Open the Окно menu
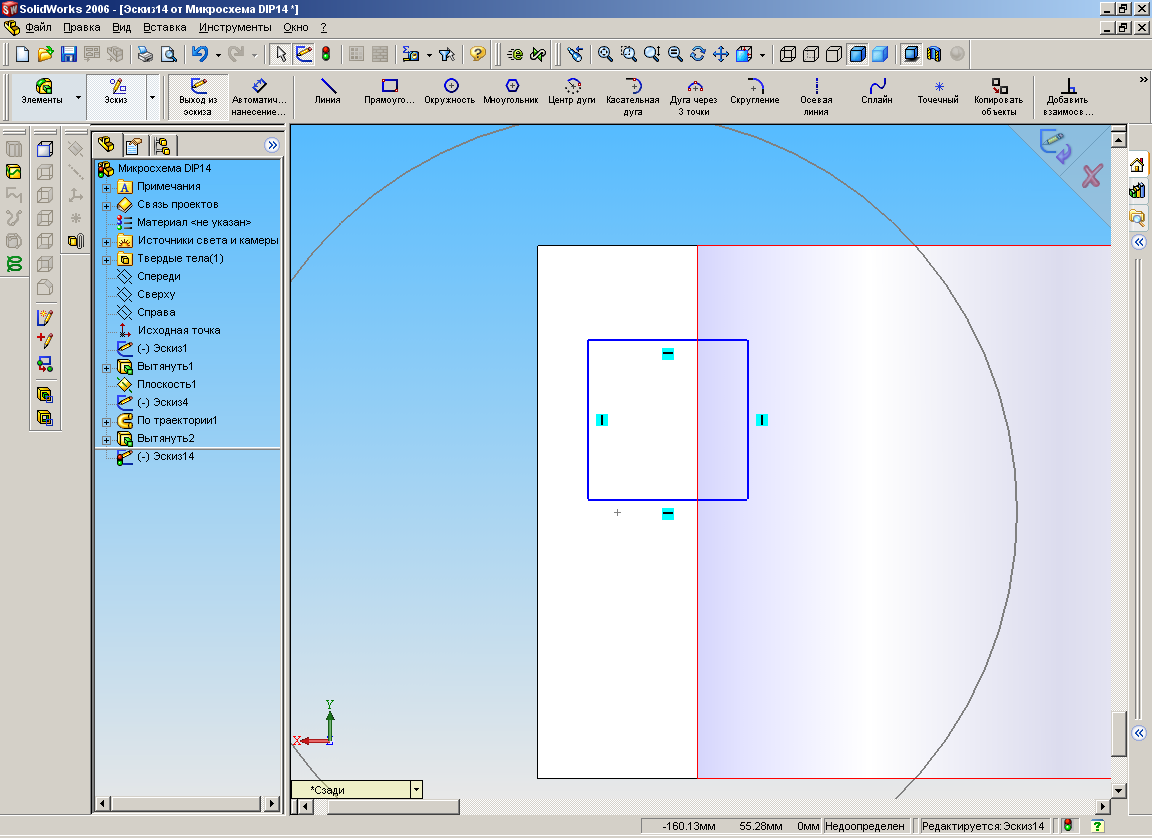Screen dimensions: 1152x838 click(296, 27)
